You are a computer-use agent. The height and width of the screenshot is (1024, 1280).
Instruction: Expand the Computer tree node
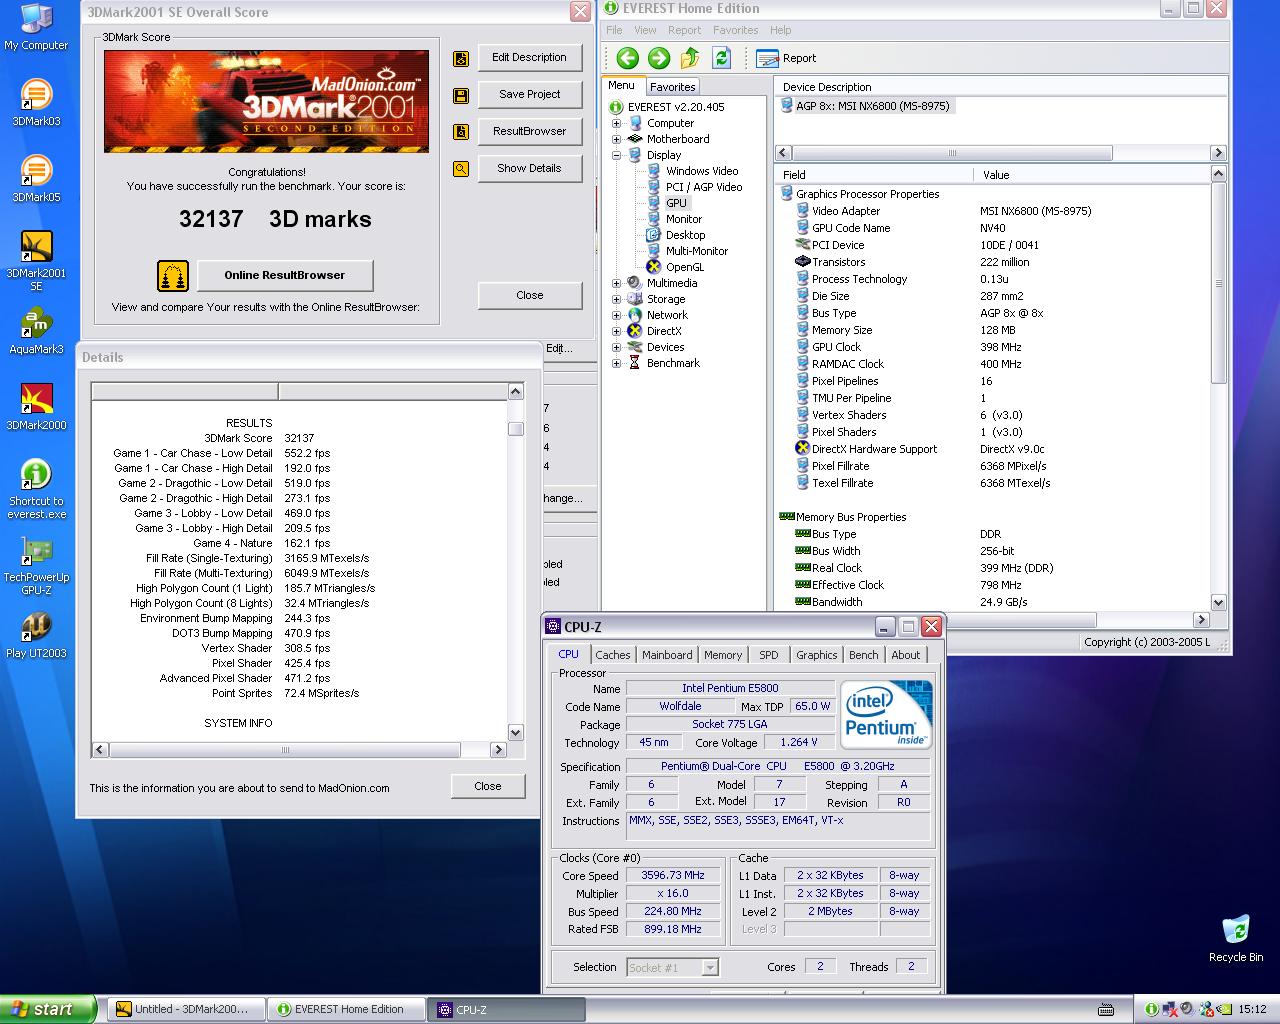(616, 123)
